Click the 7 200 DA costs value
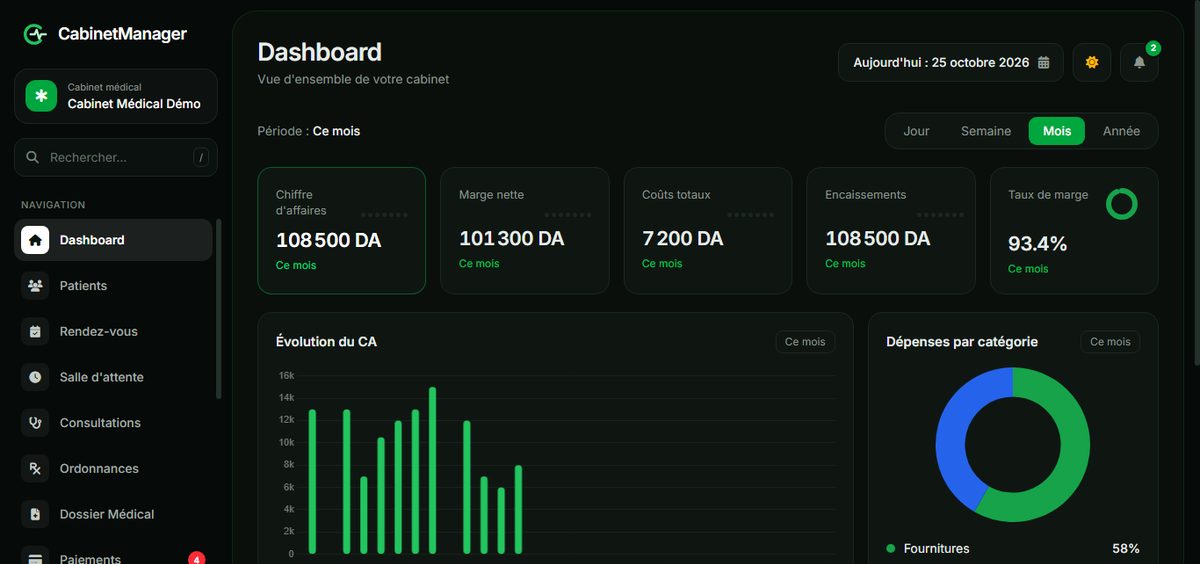1200x564 pixels. pyautogui.click(x=683, y=239)
